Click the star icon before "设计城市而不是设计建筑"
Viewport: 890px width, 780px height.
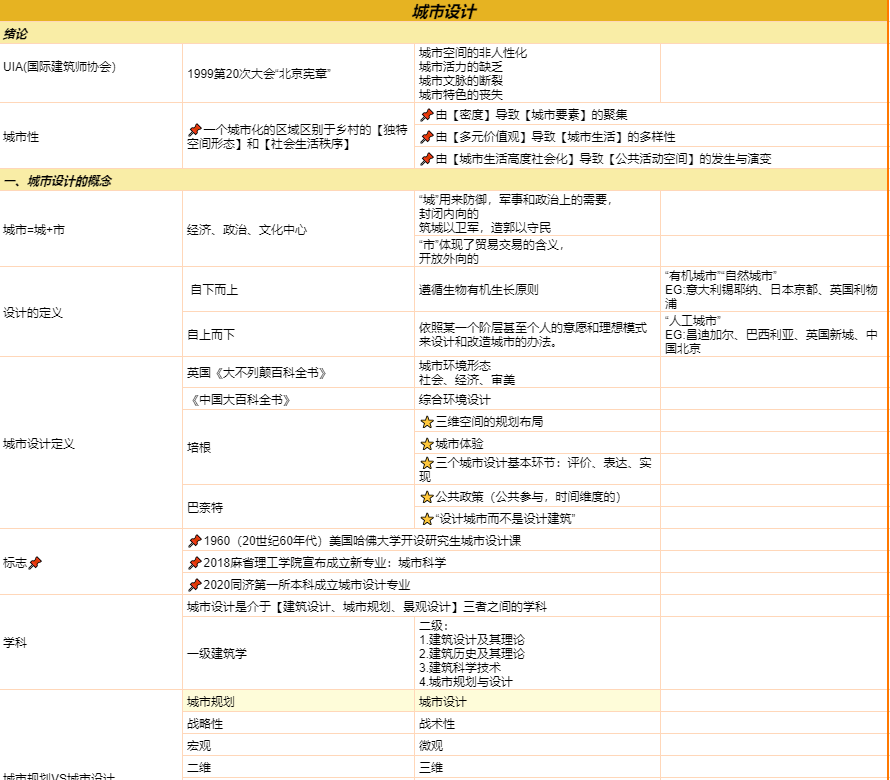coord(426,518)
